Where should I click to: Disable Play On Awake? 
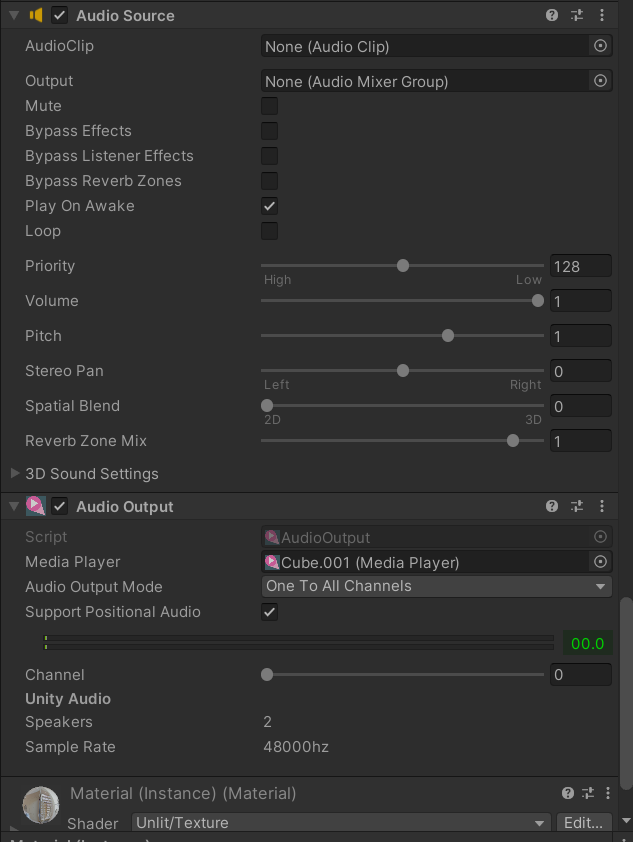[x=268, y=206]
